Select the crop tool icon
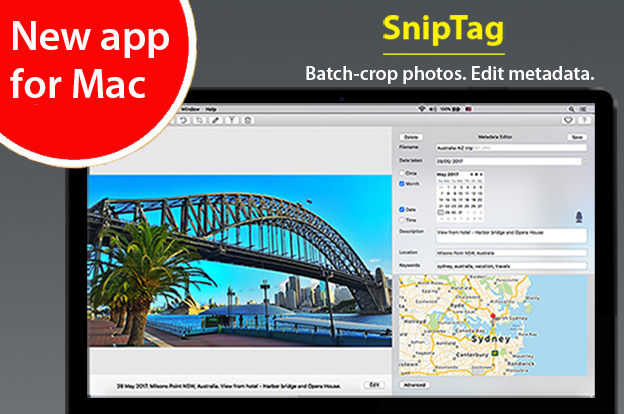Screen dimensions: 624x414 click(198, 120)
